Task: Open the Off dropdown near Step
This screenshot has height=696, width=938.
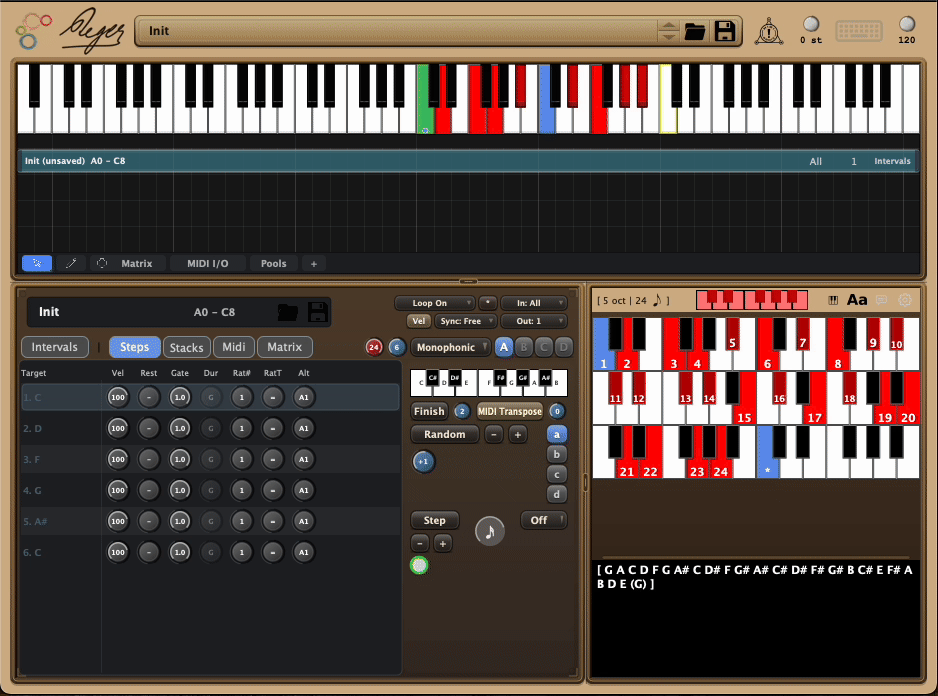Action: tap(543, 520)
